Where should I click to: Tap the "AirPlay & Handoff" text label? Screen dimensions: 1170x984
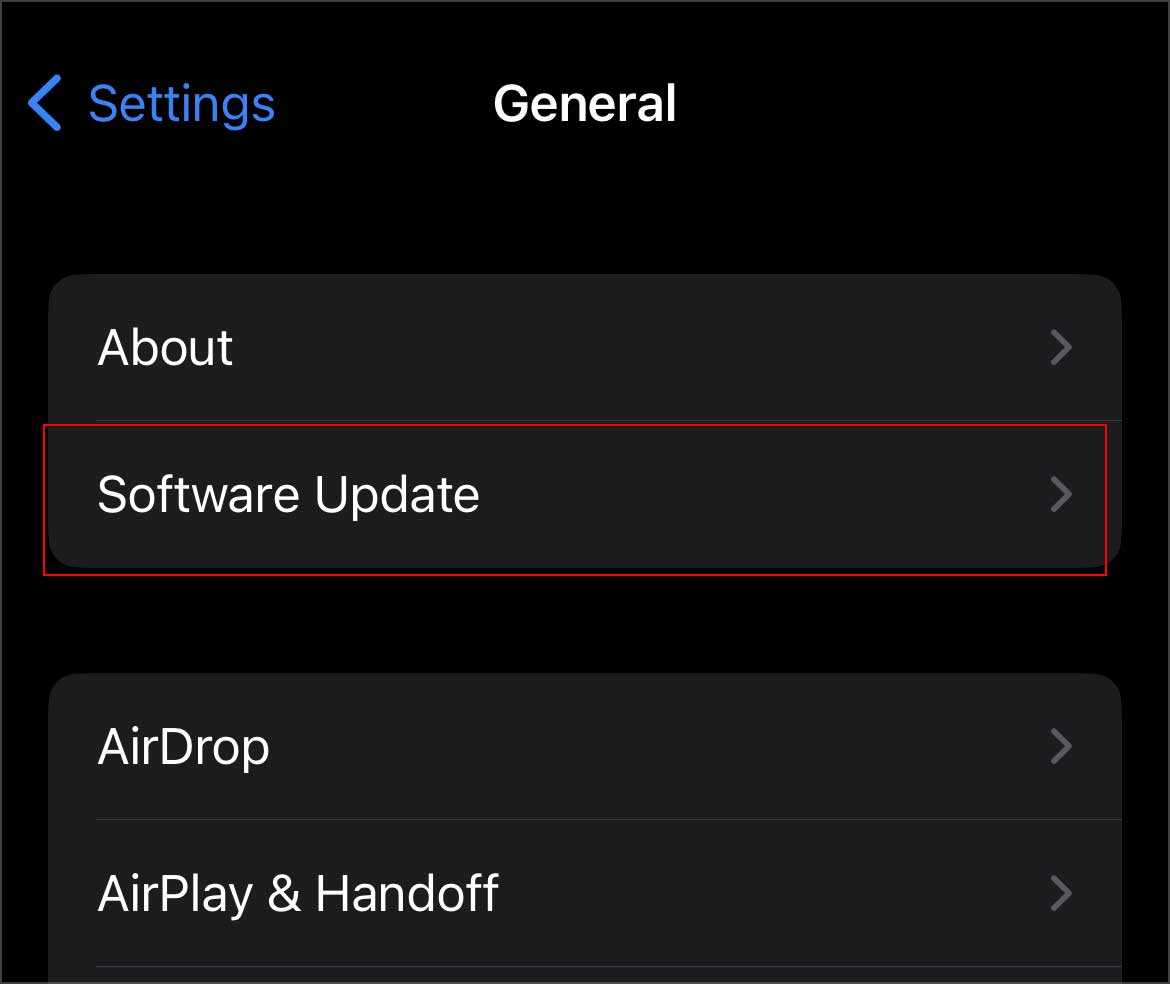click(298, 893)
